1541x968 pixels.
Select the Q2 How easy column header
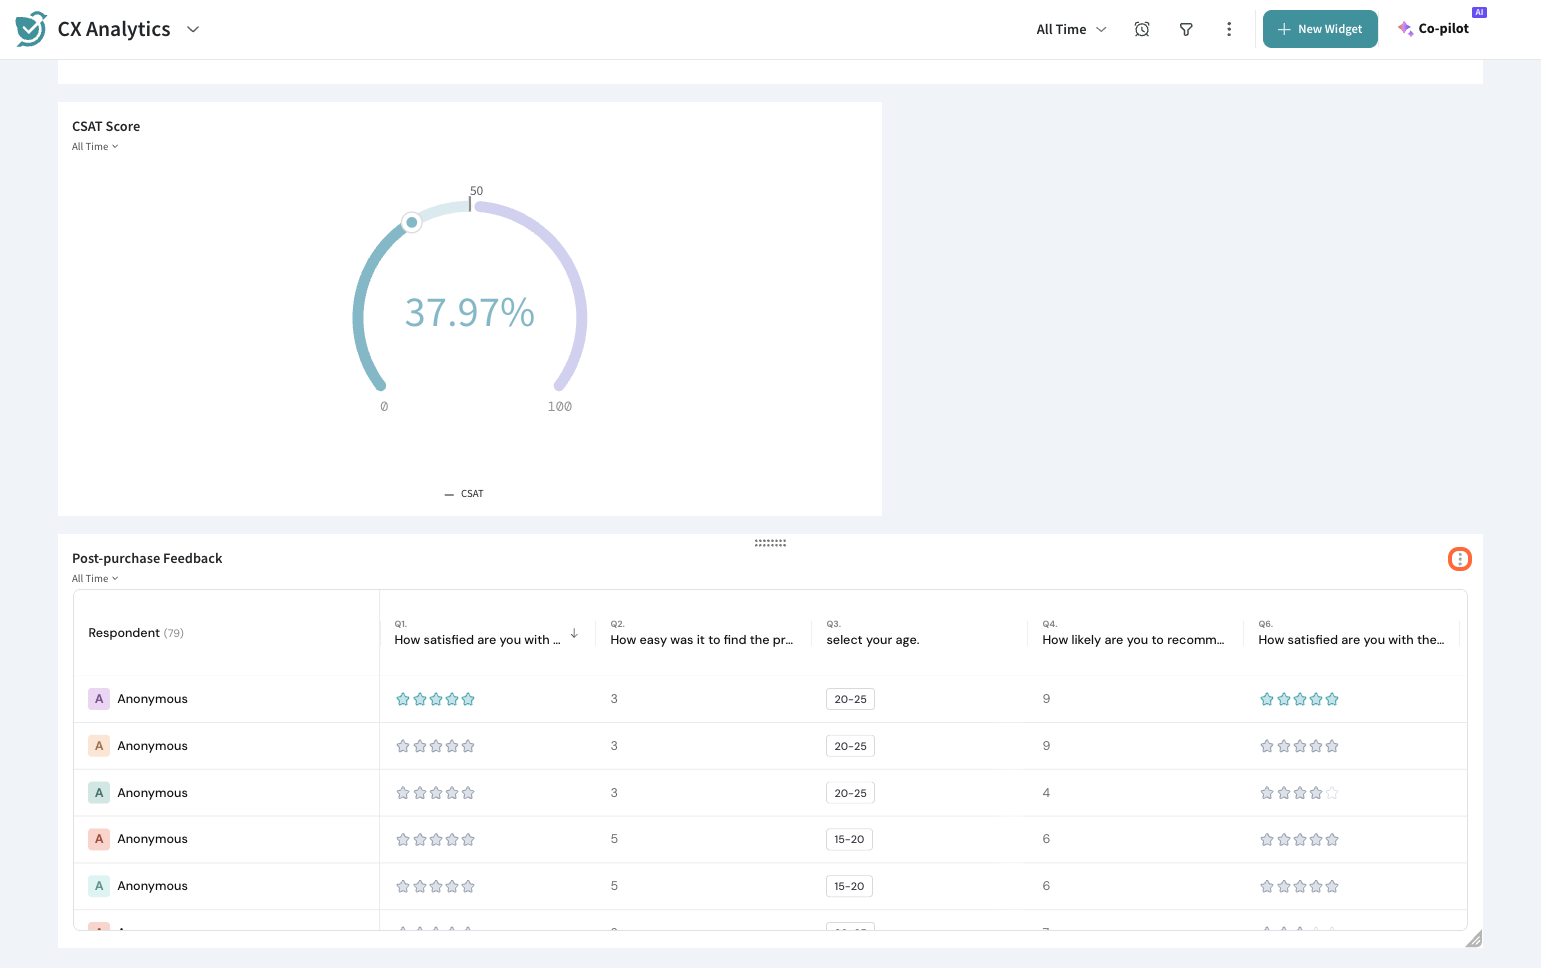point(701,640)
